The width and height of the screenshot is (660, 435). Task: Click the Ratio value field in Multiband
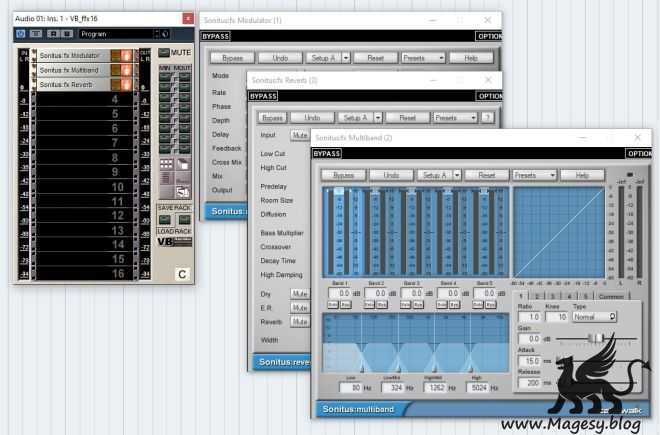(x=530, y=317)
